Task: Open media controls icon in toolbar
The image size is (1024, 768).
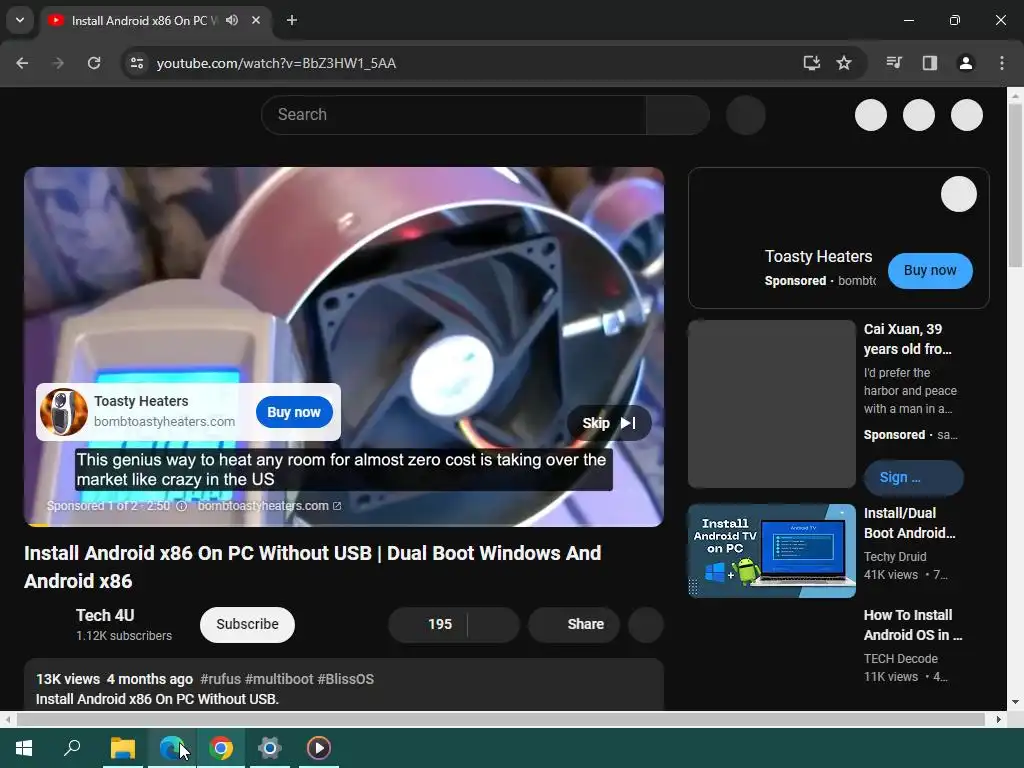Action: pos(894,63)
